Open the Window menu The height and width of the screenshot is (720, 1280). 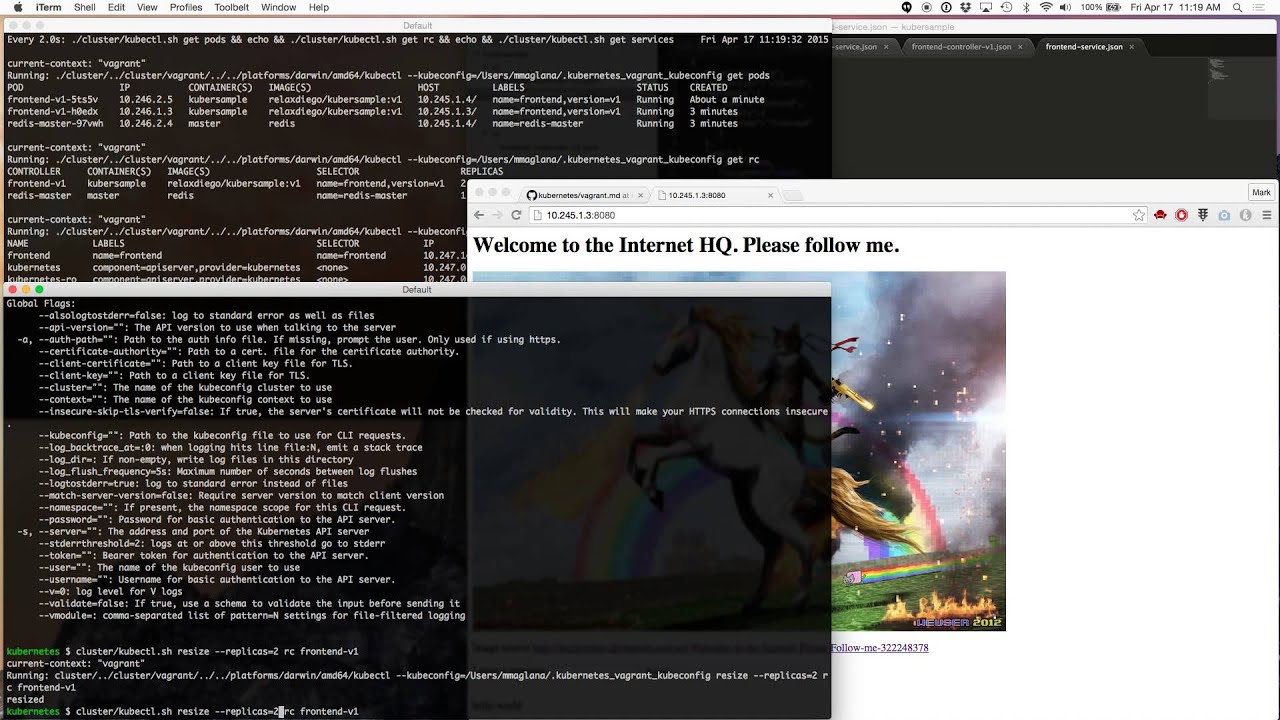[x=278, y=7]
